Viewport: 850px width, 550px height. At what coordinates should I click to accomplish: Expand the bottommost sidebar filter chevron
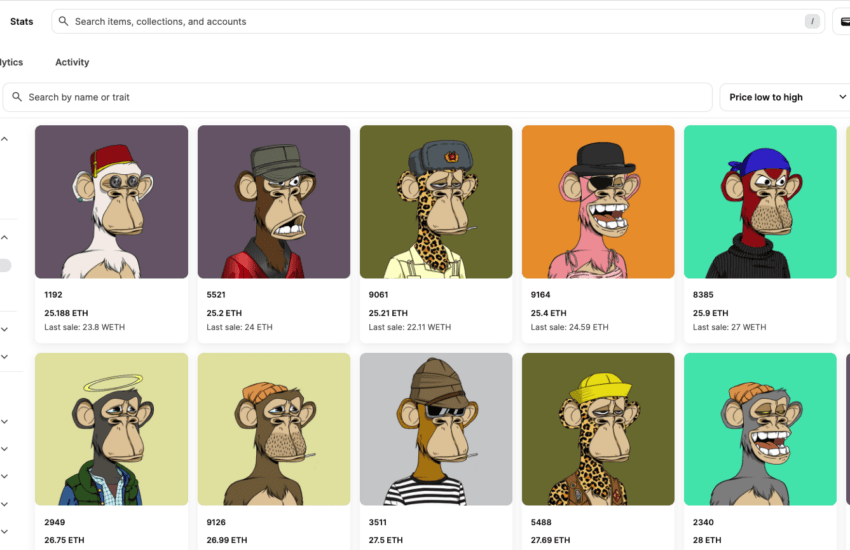click(x=4, y=532)
